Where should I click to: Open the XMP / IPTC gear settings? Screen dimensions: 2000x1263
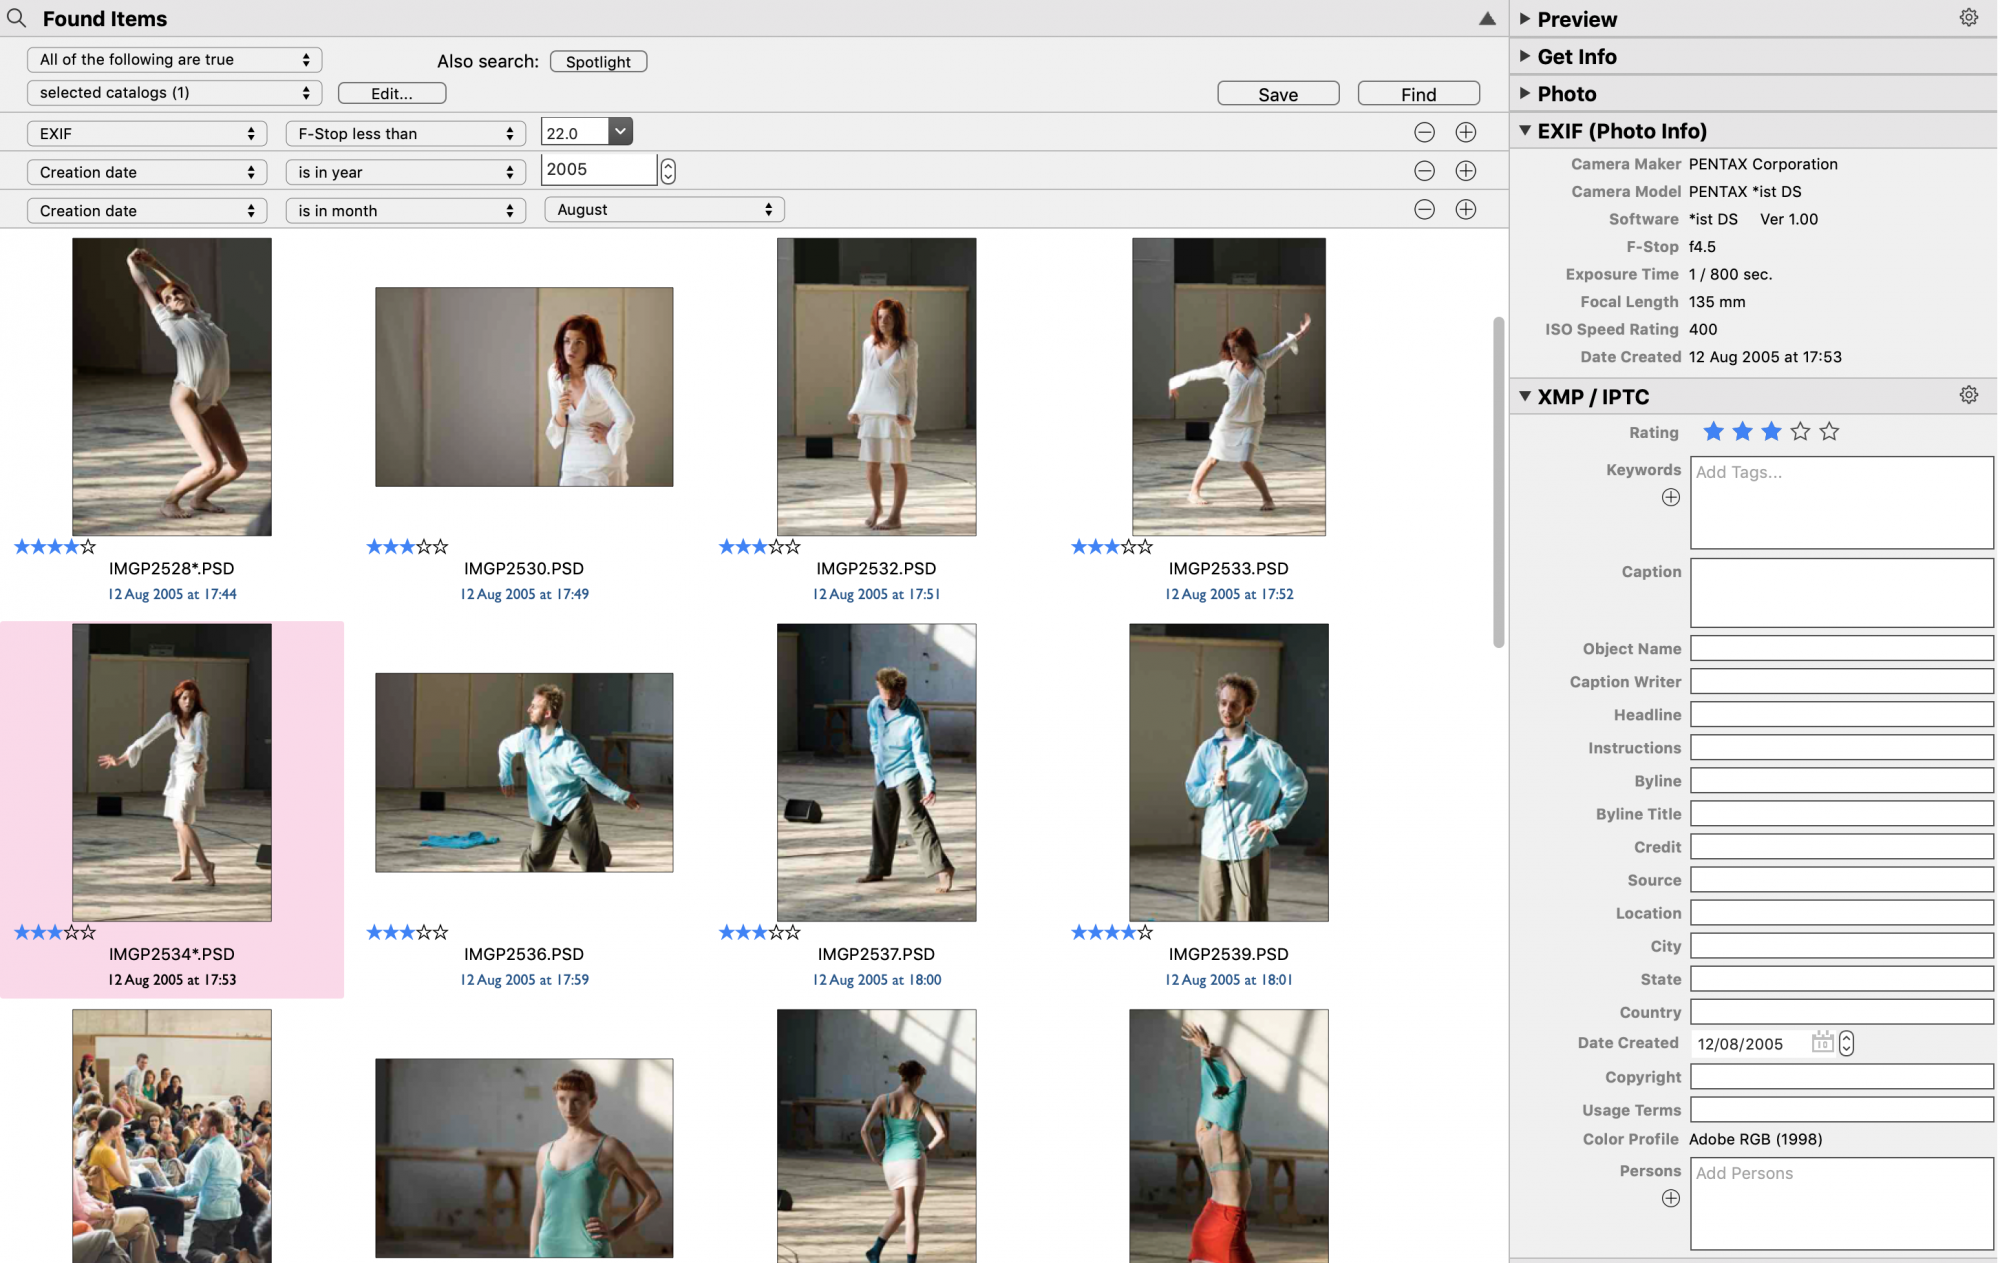pyautogui.click(x=1968, y=395)
